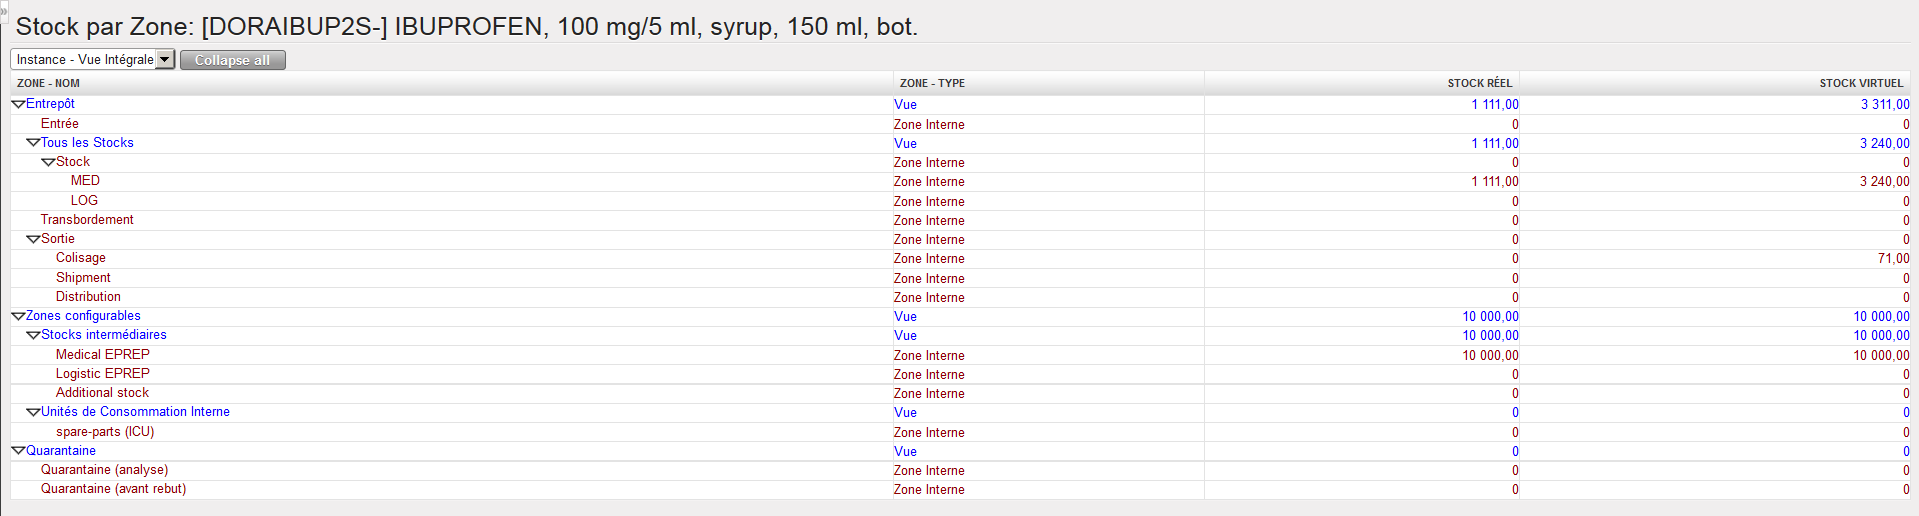Open Quarantaine (analyse) zone
Image resolution: width=1919 pixels, height=516 pixels.
click(104, 470)
